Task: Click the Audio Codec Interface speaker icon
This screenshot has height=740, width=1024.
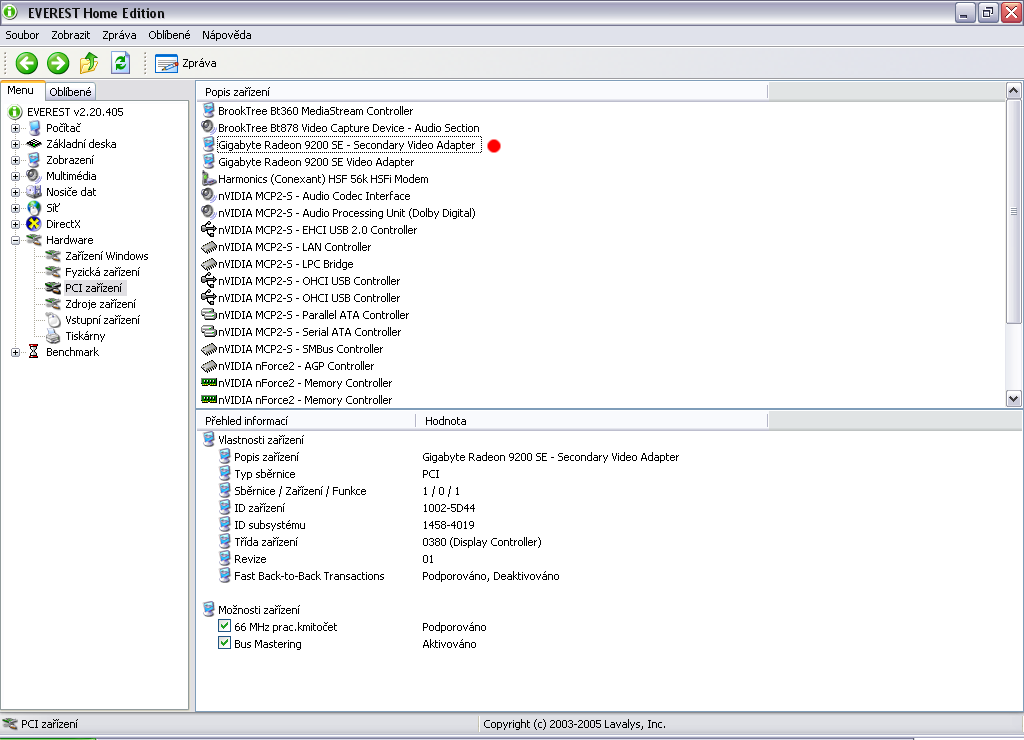Action: [x=208, y=195]
